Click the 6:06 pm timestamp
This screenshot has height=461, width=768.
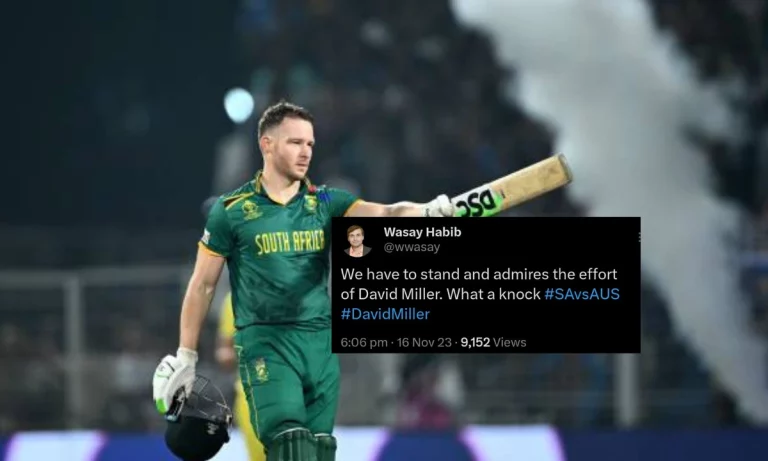click(x=364, y=342)
